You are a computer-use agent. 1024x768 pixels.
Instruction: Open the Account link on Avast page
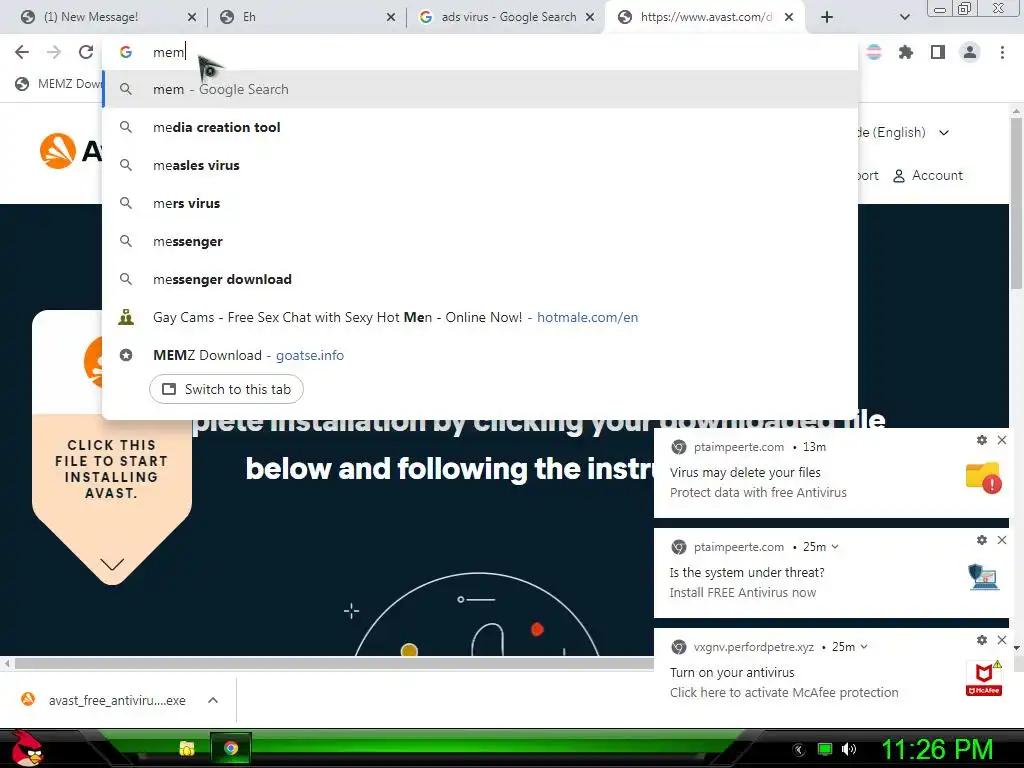pos(928,176)
